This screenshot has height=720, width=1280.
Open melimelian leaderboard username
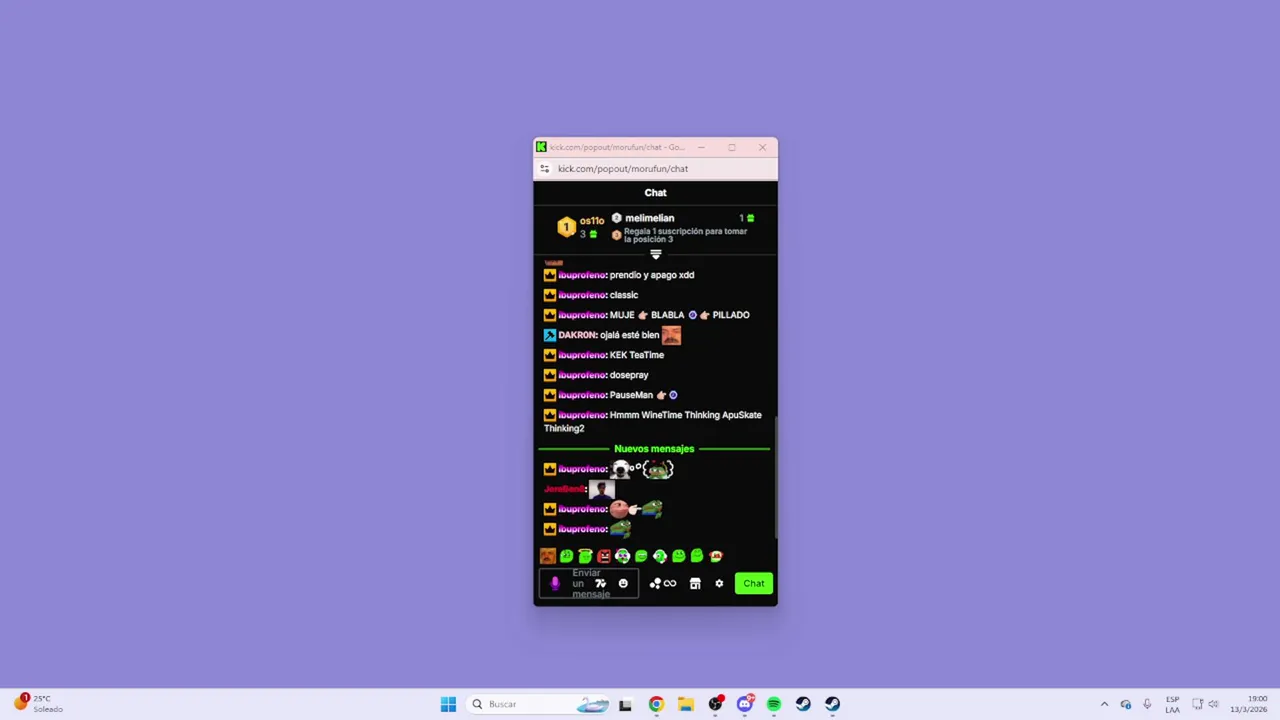coord(649,218)
